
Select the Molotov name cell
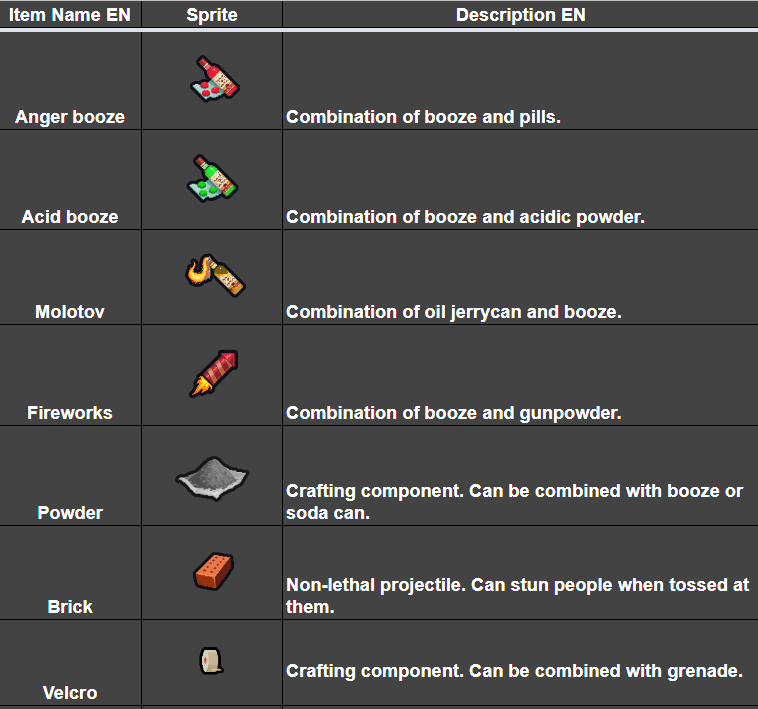coord(70,312)
